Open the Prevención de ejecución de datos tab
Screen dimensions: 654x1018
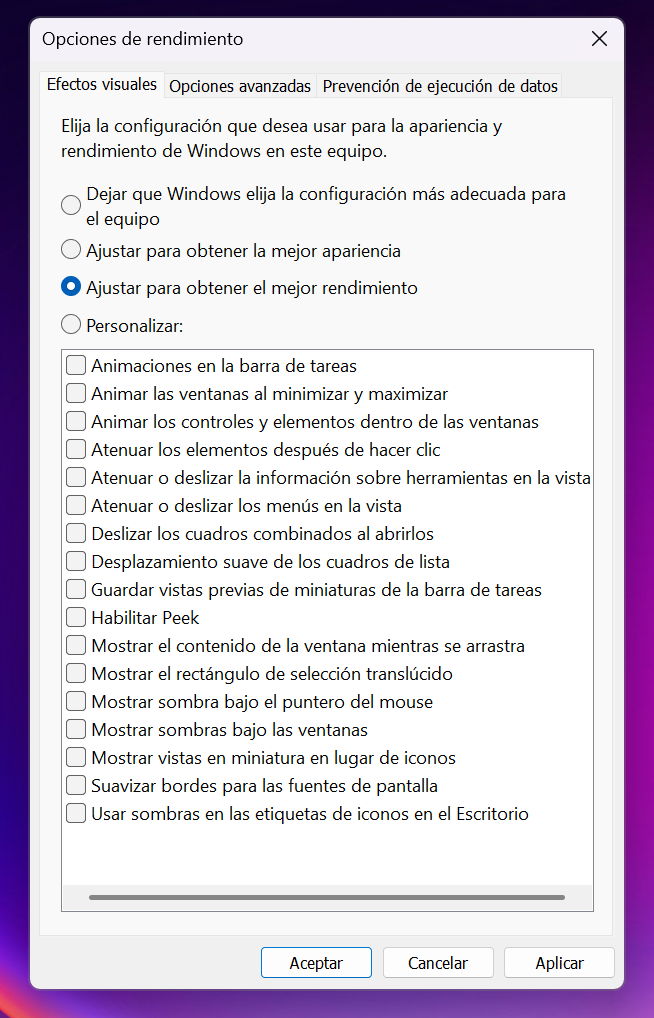(x=440, y=86)
